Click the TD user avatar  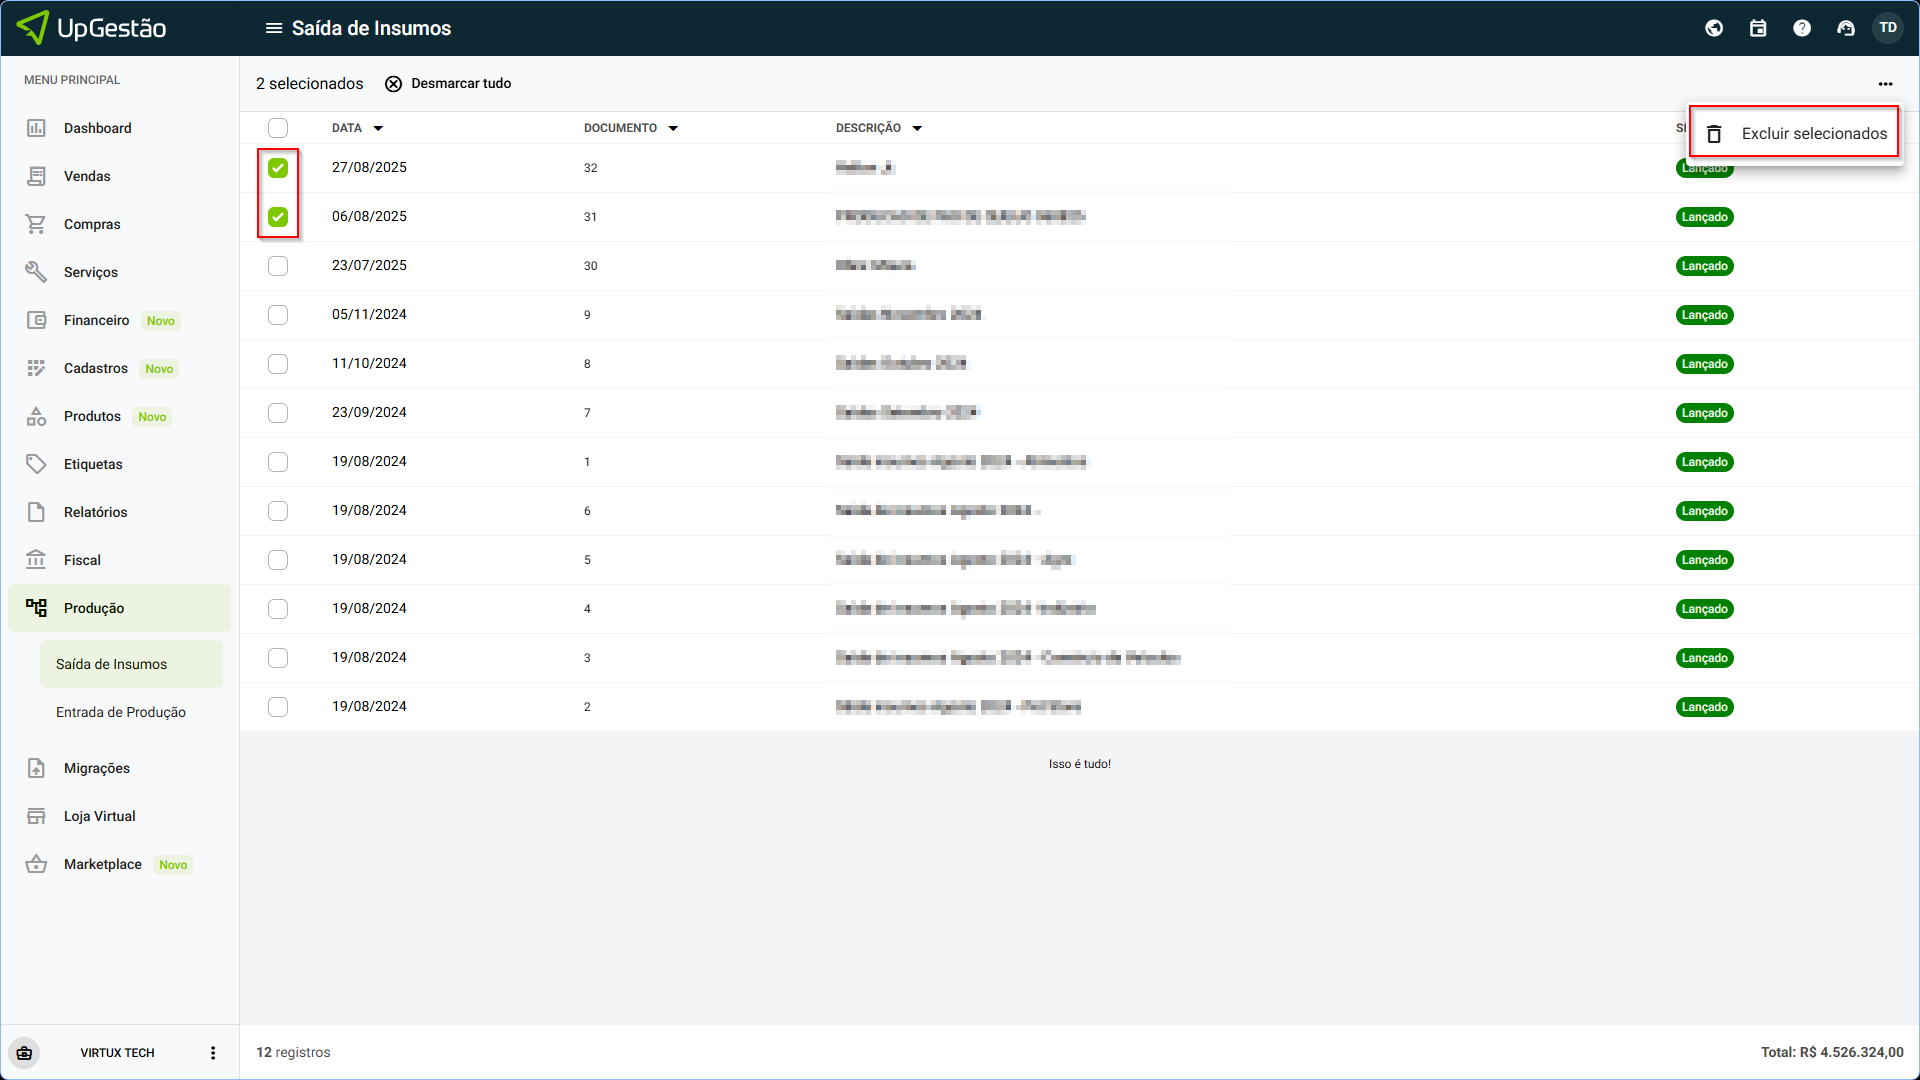tap(1888, 28)
